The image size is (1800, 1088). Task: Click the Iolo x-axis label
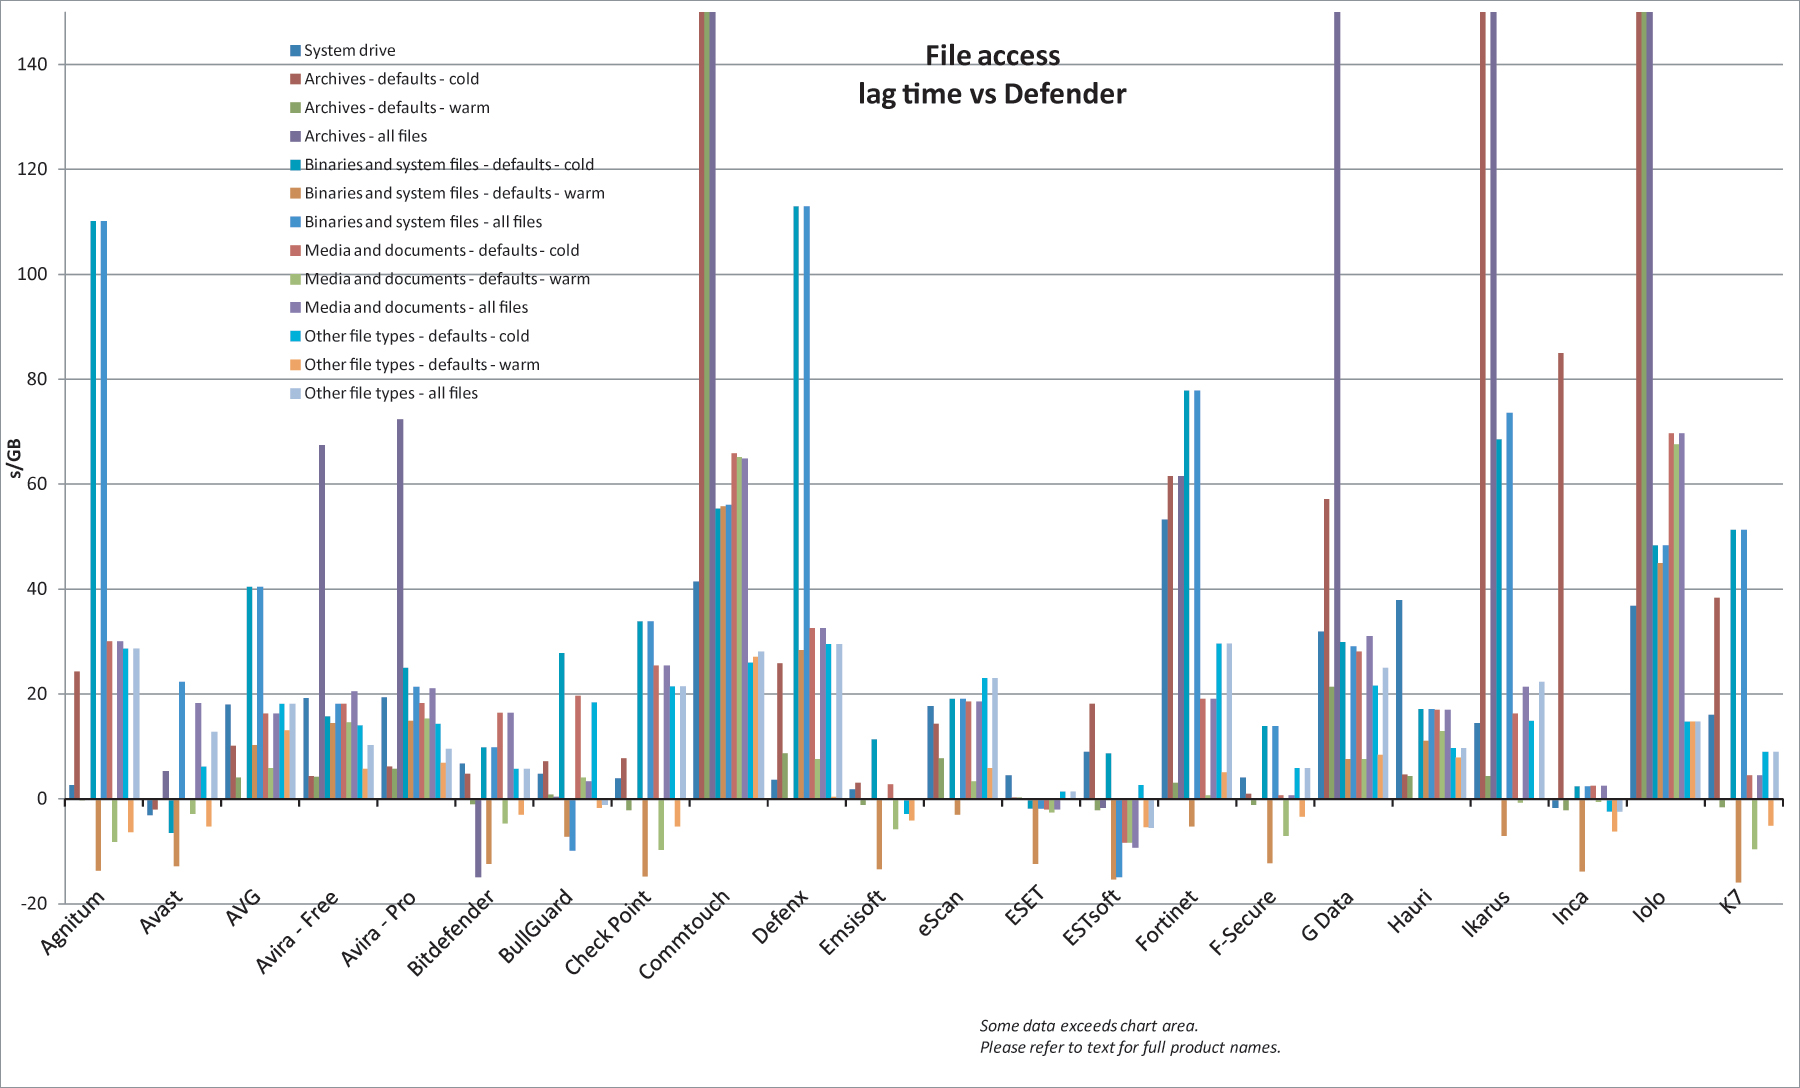(1650, 906)
